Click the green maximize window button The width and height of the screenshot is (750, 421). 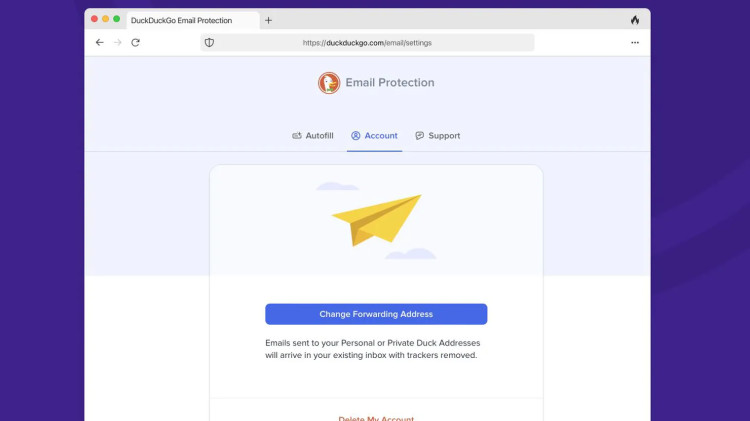pyautogui.click(x=116, y=19)
